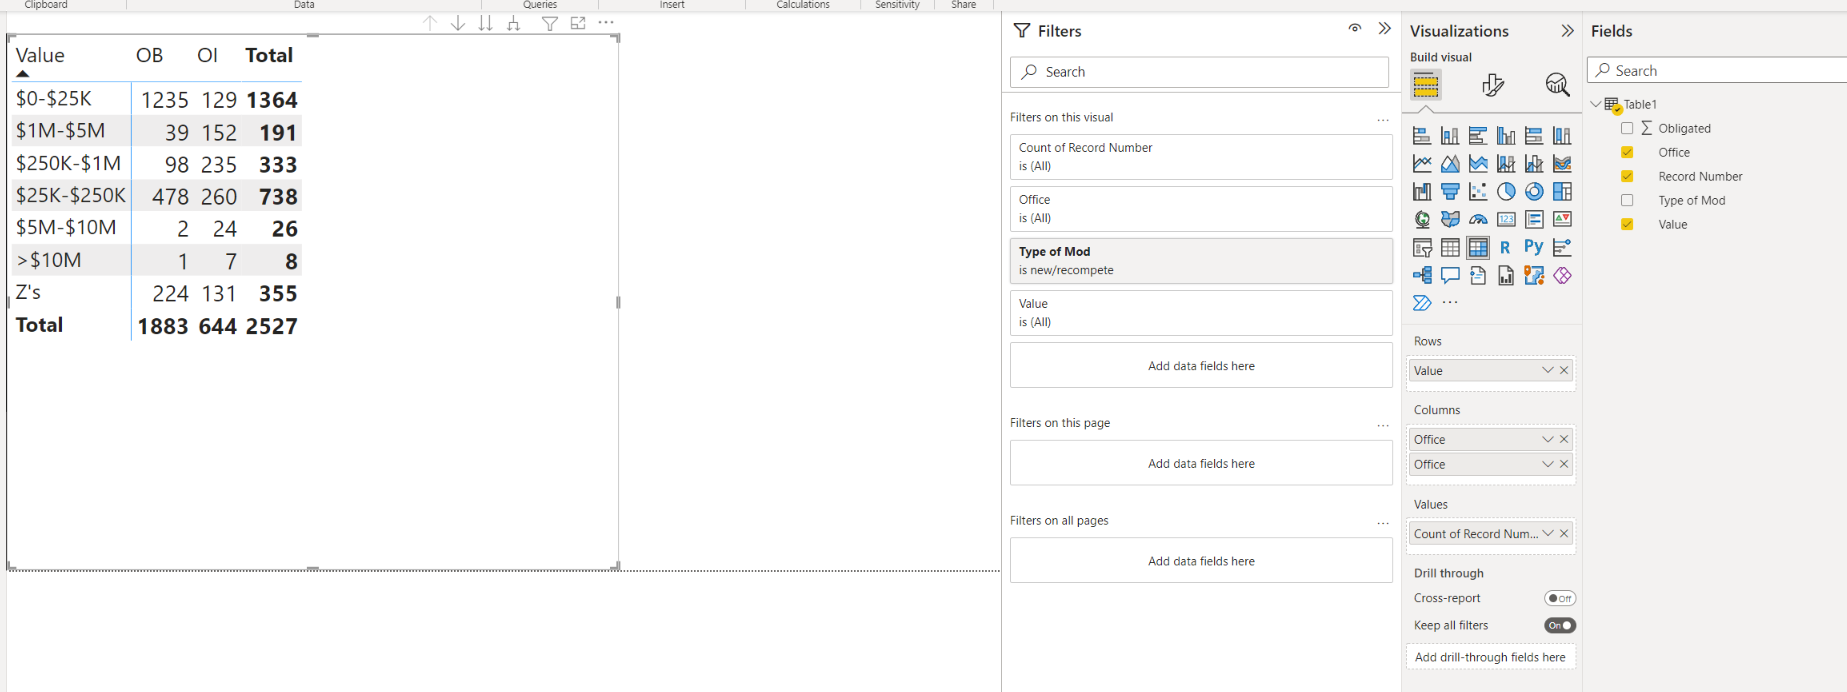1847x692 pixels.
Task: Select the Table visual
Action: [1450, 248]
